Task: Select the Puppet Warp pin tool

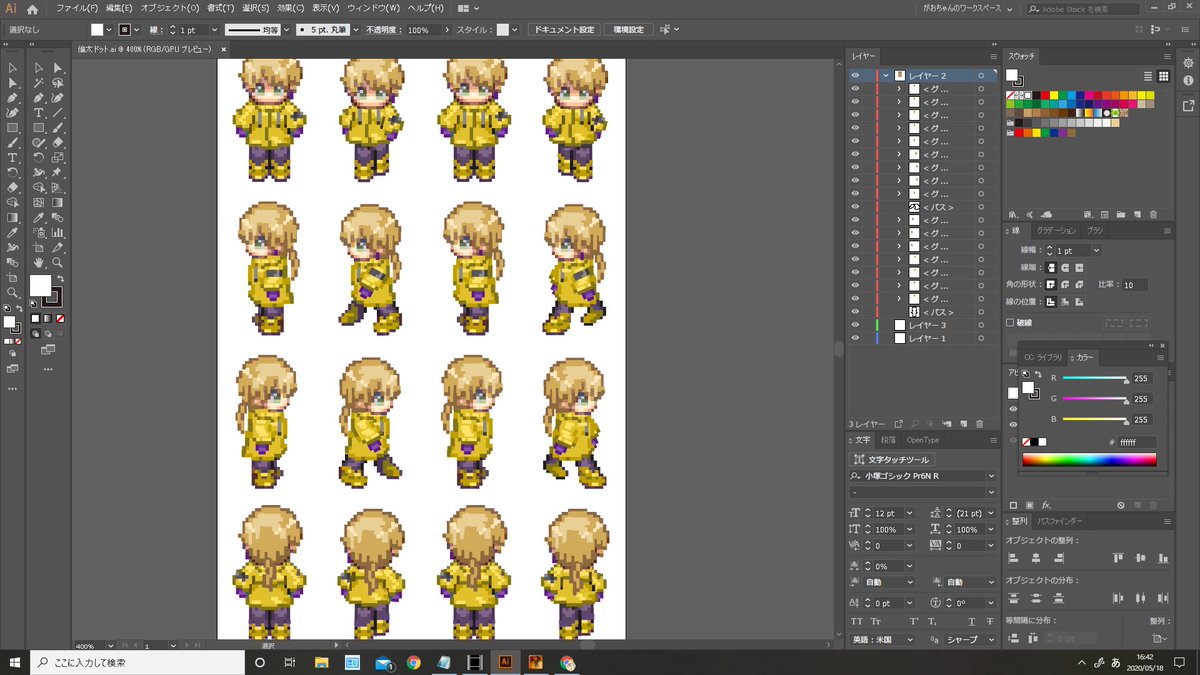Action: (57, 172)
